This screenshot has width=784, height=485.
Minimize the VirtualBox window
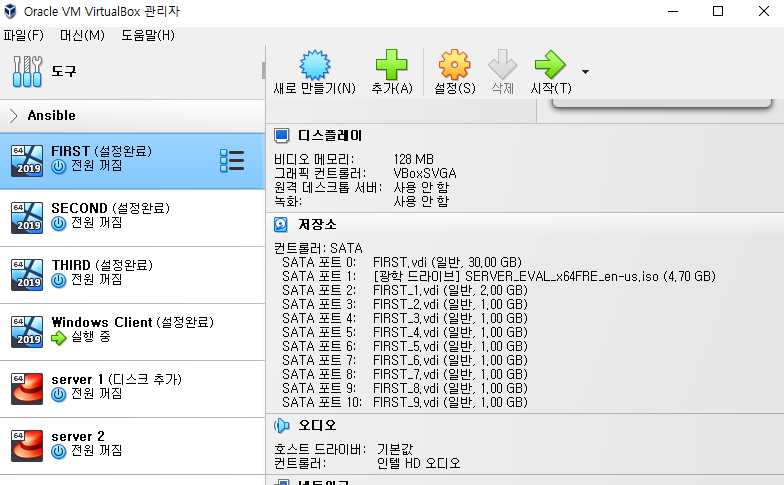[673, 11]
